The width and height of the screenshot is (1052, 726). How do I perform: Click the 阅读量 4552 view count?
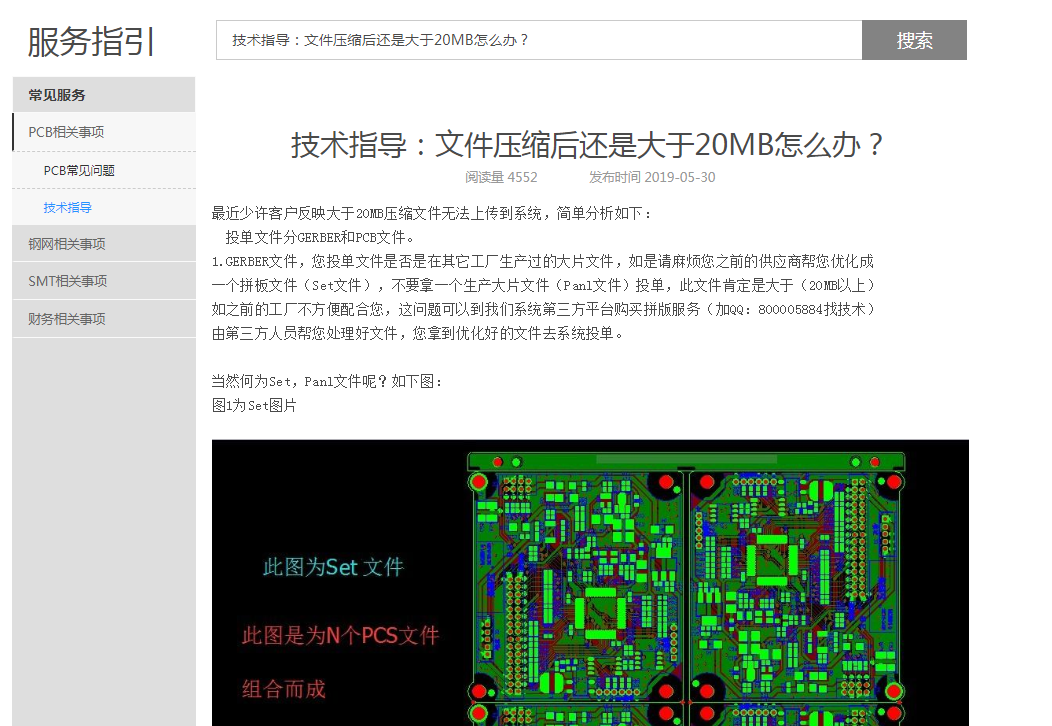(x=501, y=177)
